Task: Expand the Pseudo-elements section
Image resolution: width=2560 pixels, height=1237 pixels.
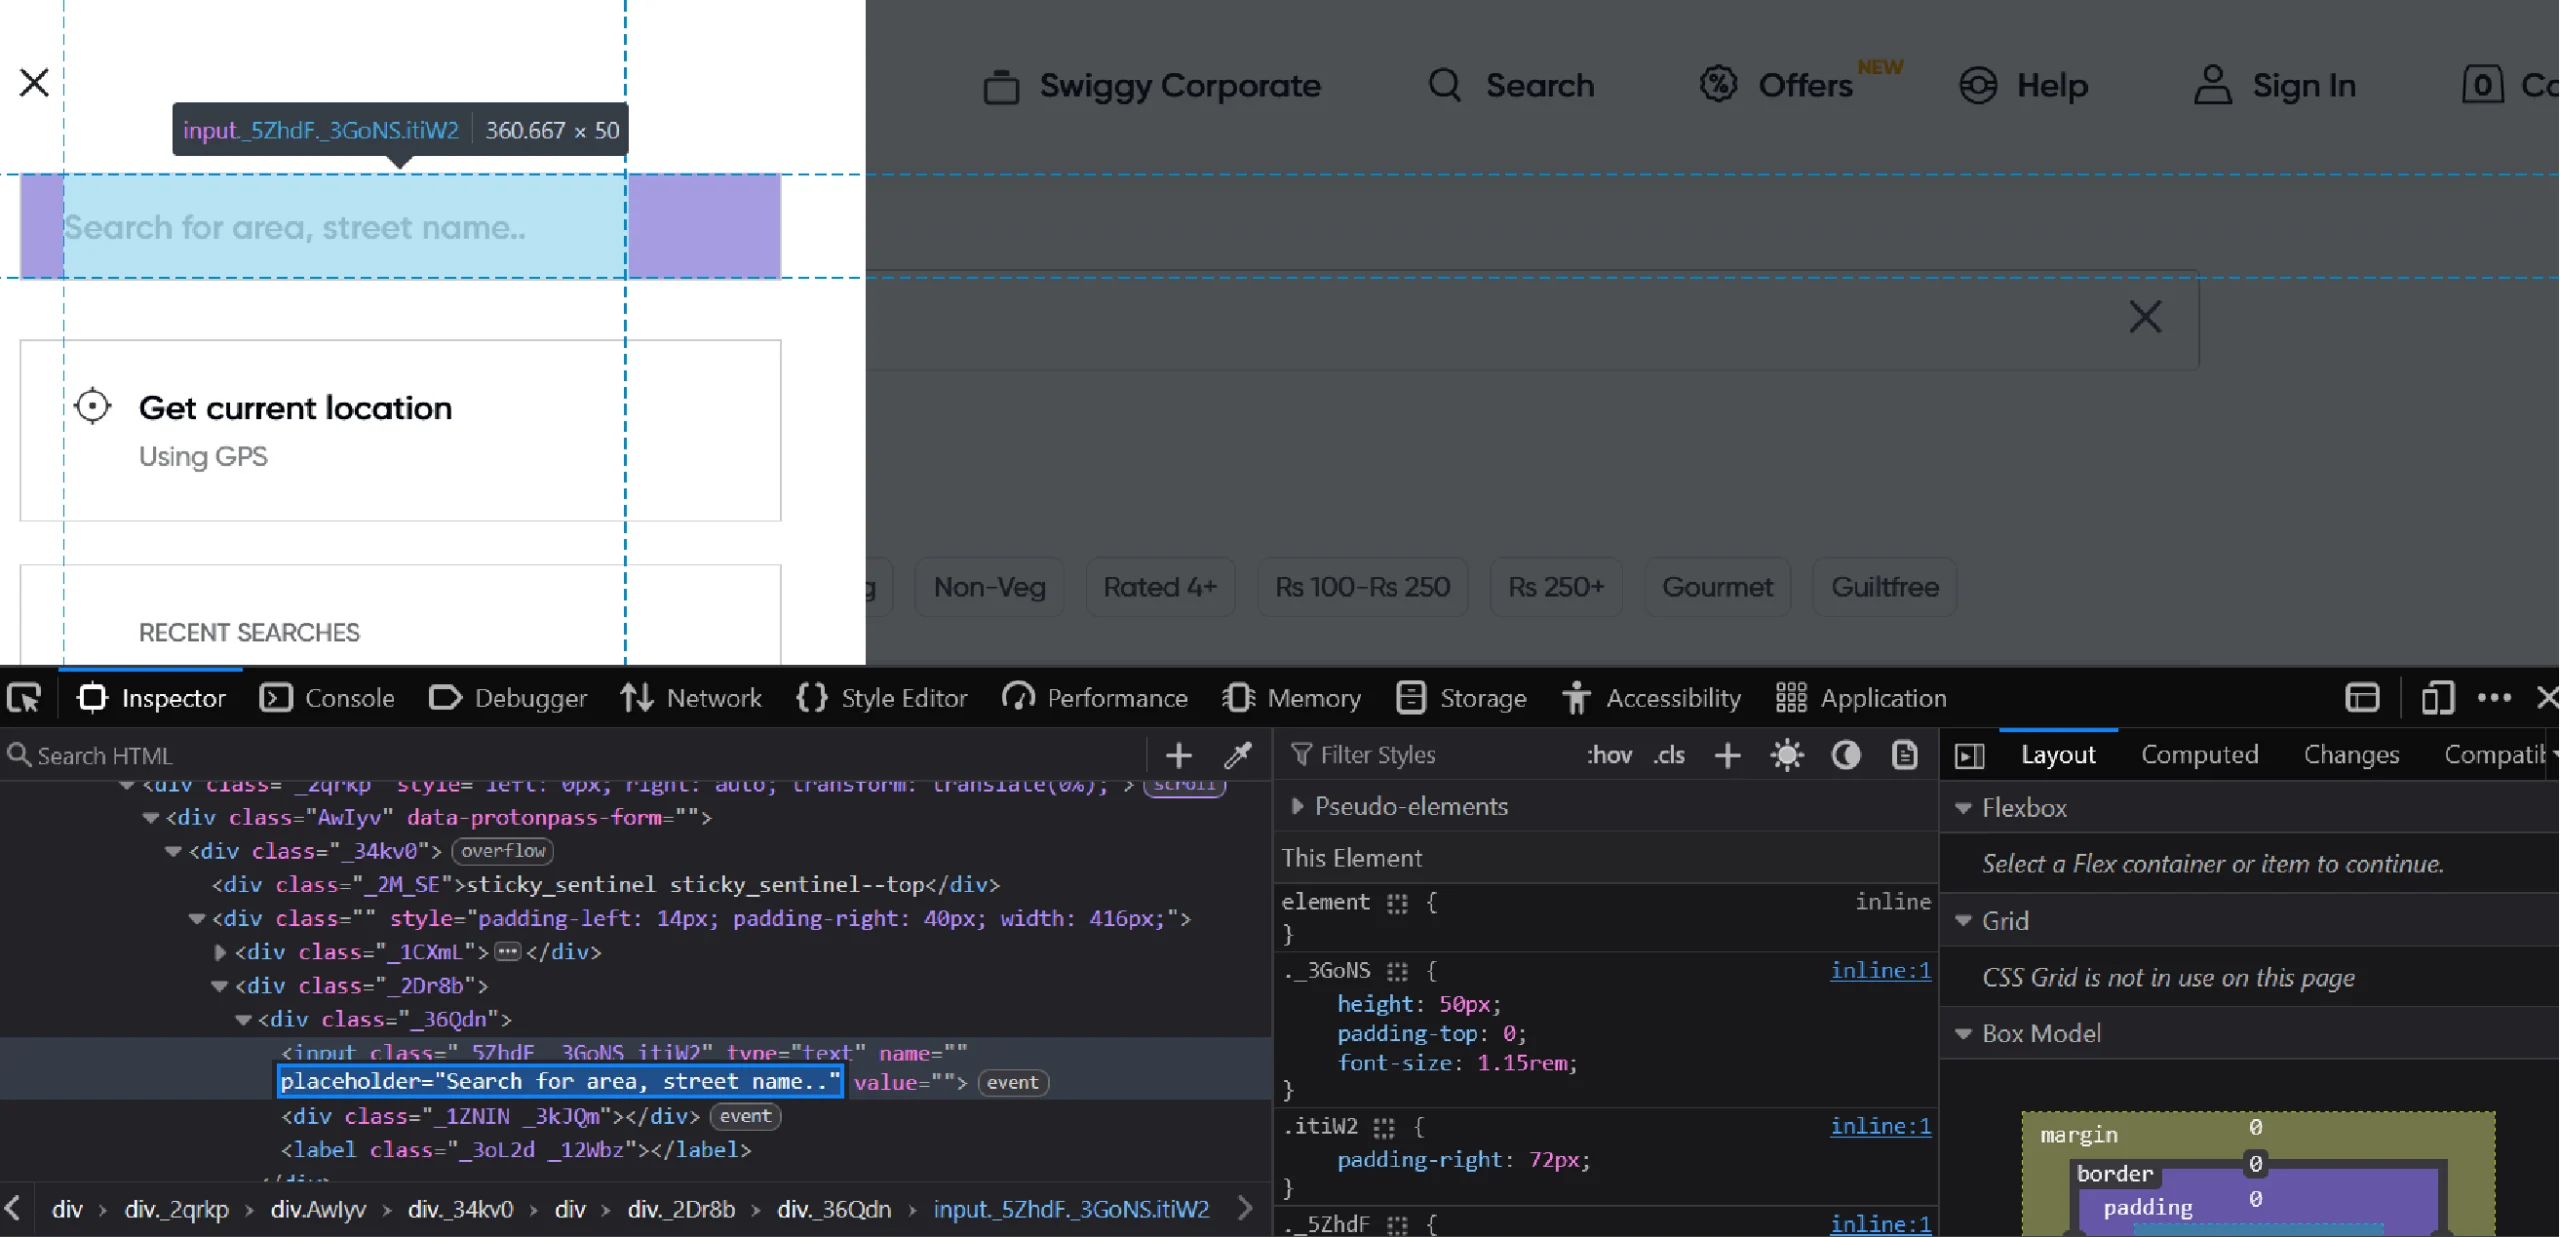Action: pyautogui.click(x=1297, y=806)
